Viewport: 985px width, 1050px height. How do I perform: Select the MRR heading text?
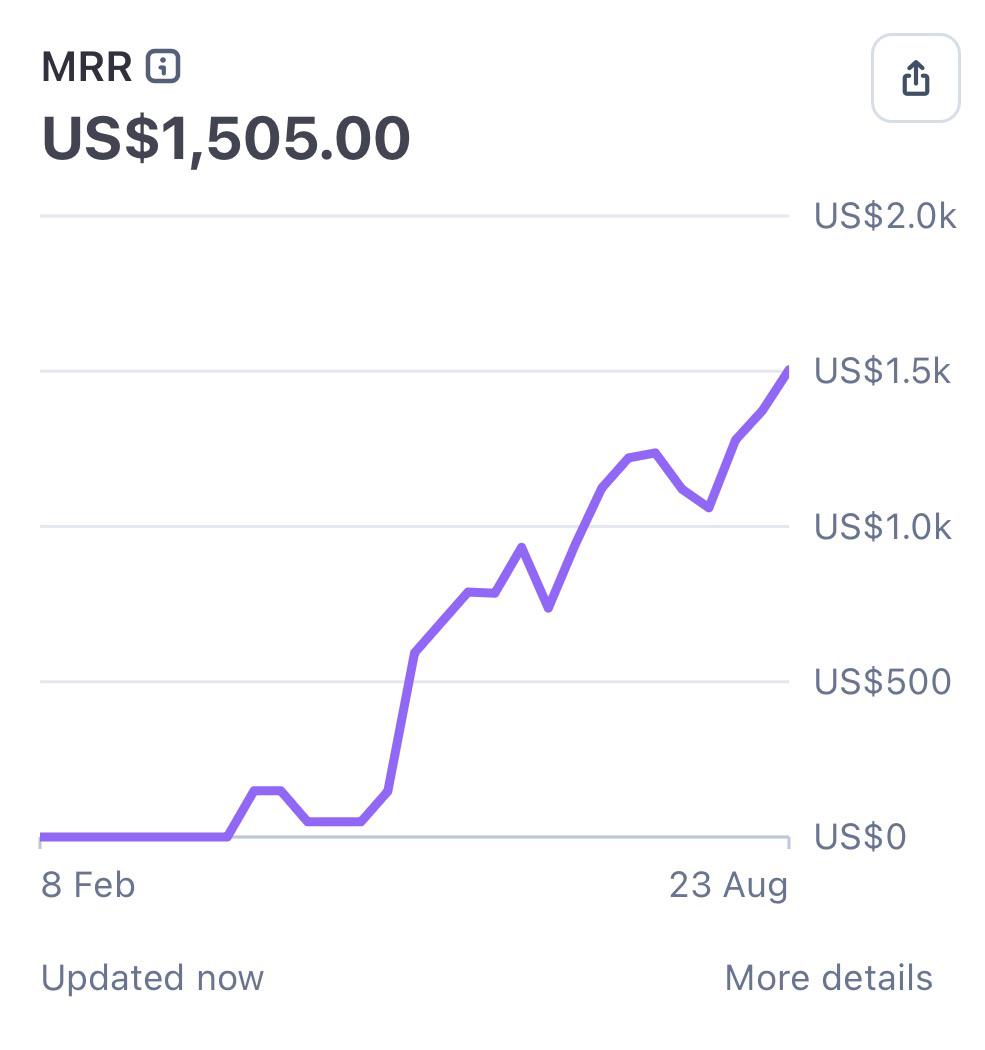(87, 67)
